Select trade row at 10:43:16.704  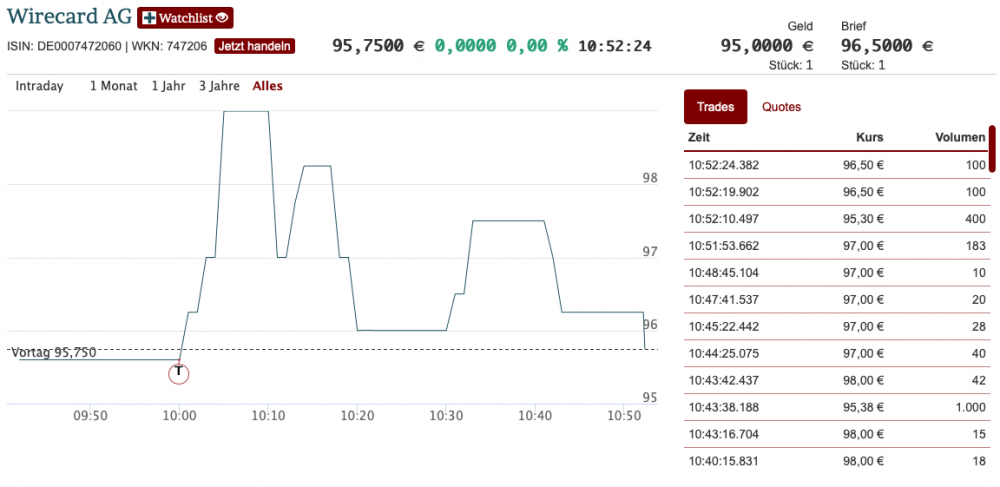836,433
